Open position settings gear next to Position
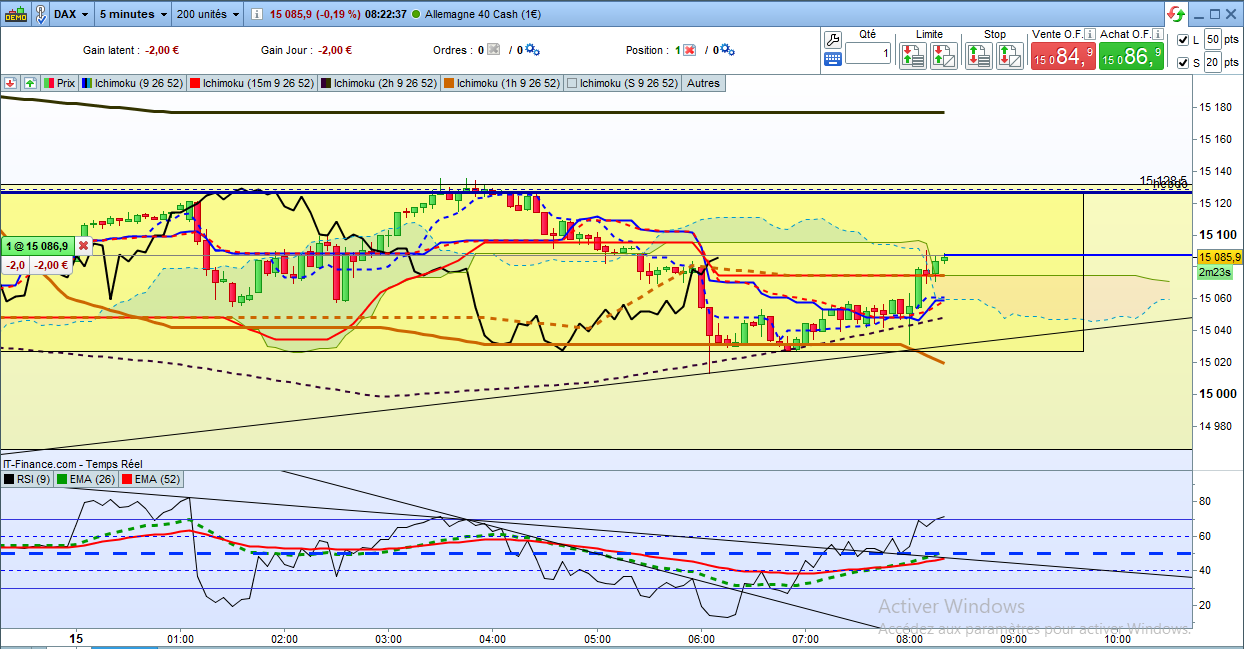 tap(727, 50)
